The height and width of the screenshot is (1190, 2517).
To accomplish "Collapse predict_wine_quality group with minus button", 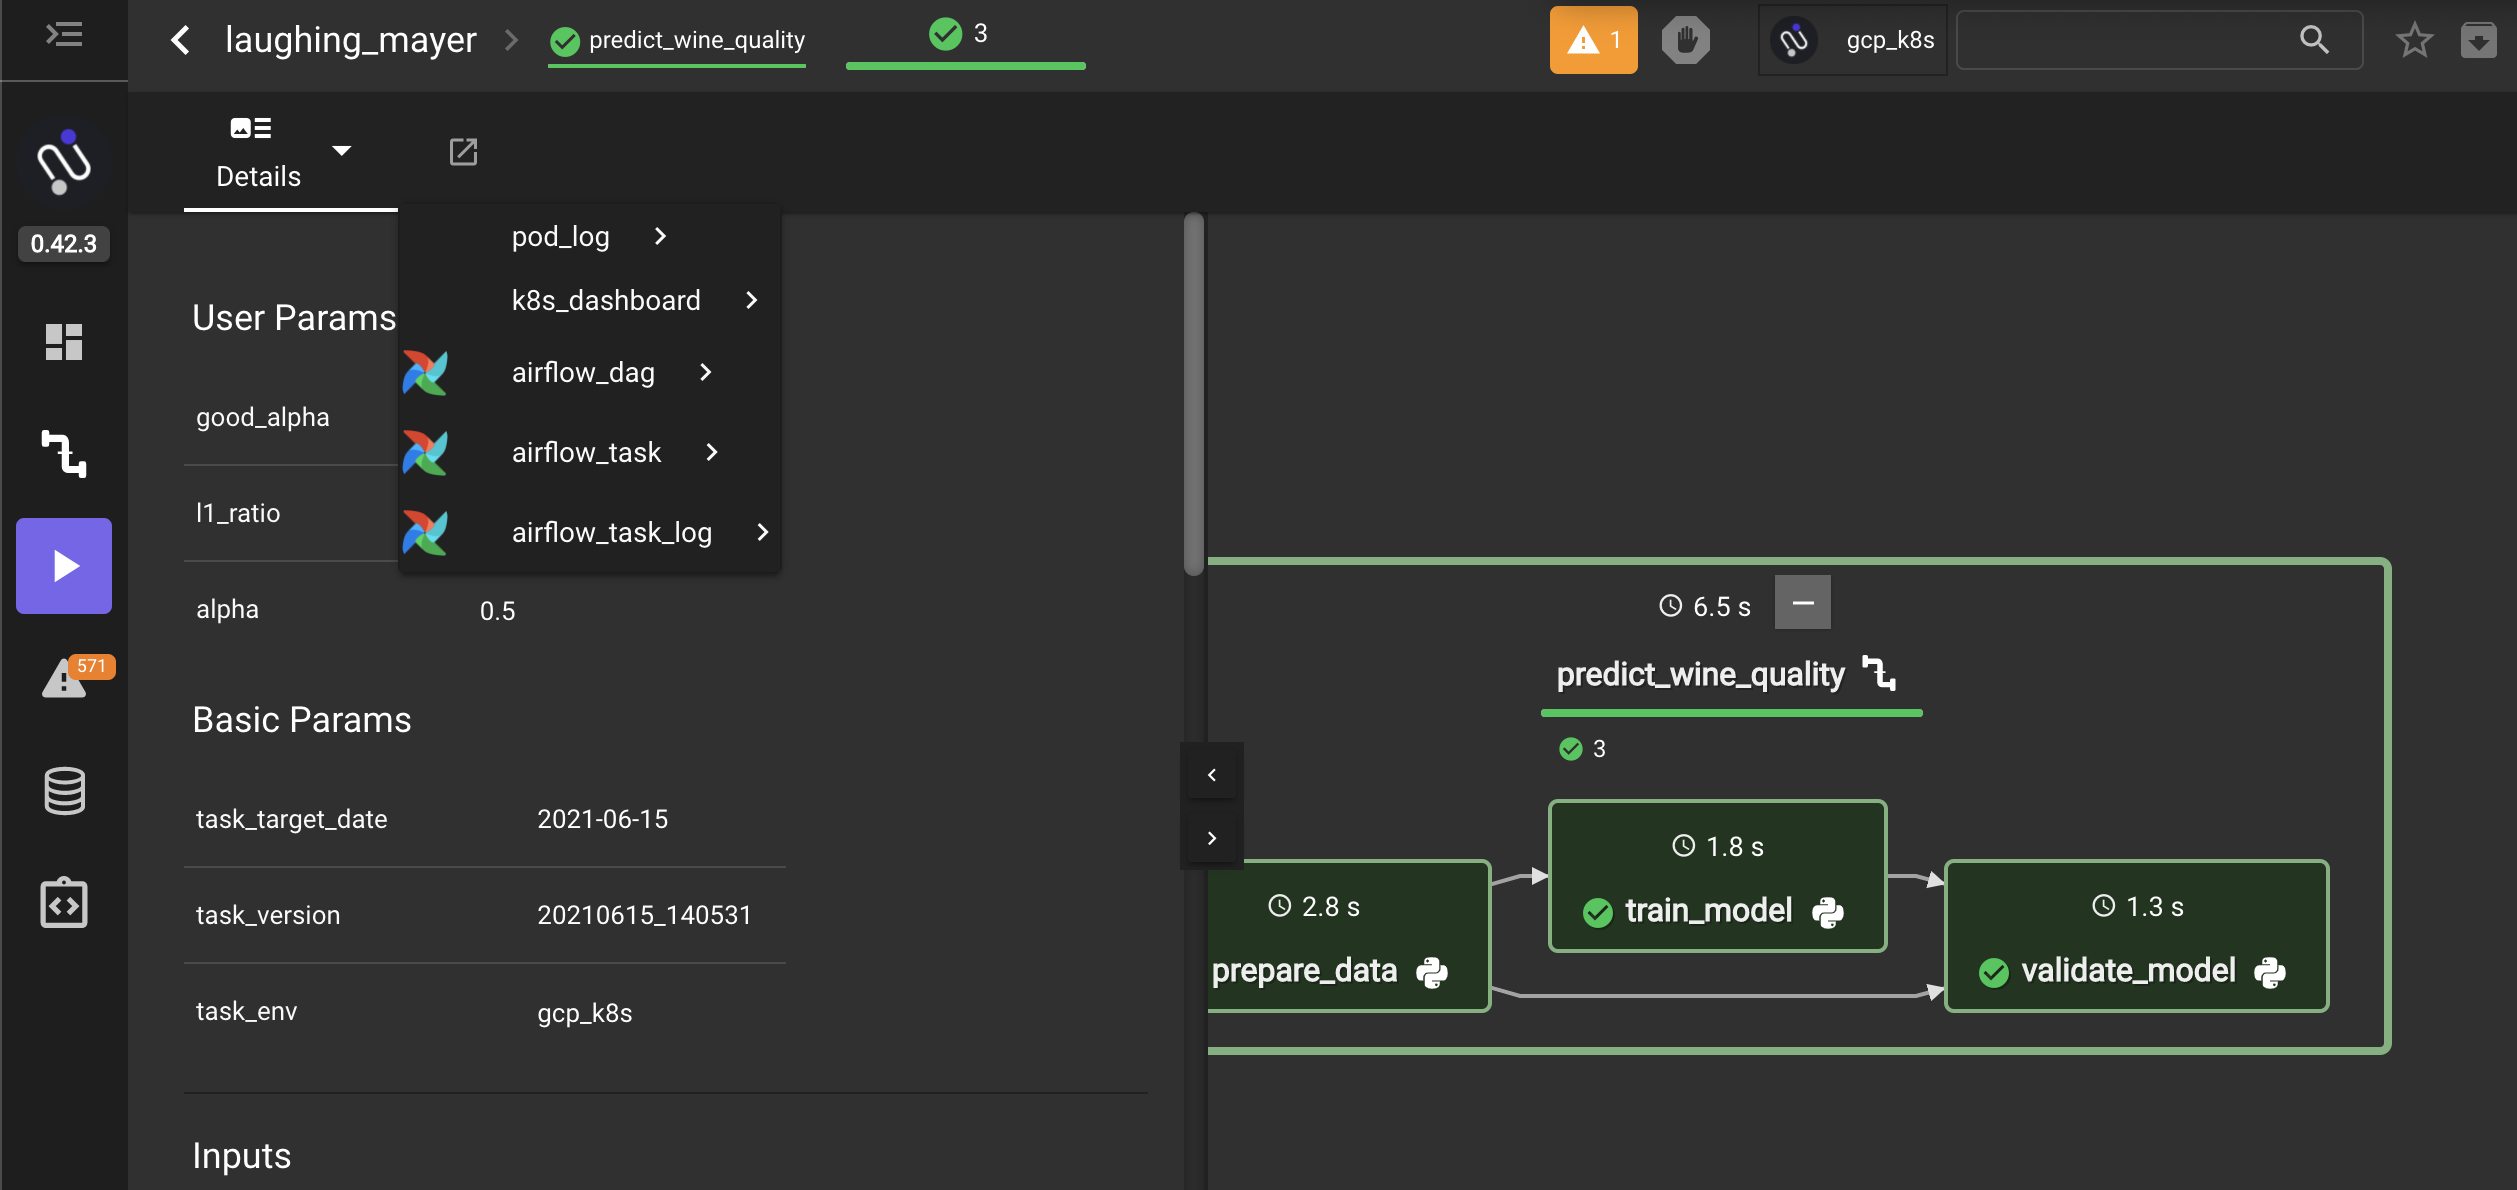I will pyautogui.click(x=1802, y=603).
